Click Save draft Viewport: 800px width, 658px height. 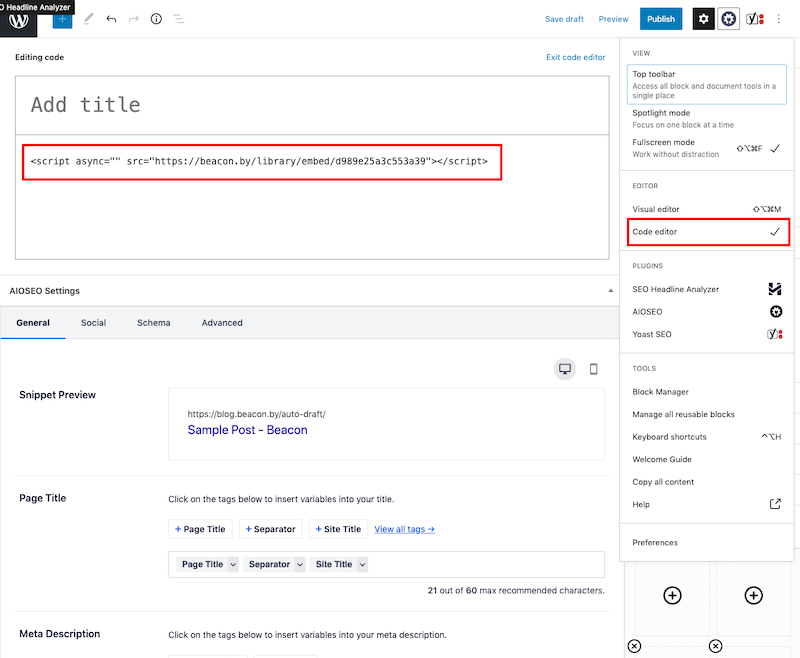click(x=564, y=19)
